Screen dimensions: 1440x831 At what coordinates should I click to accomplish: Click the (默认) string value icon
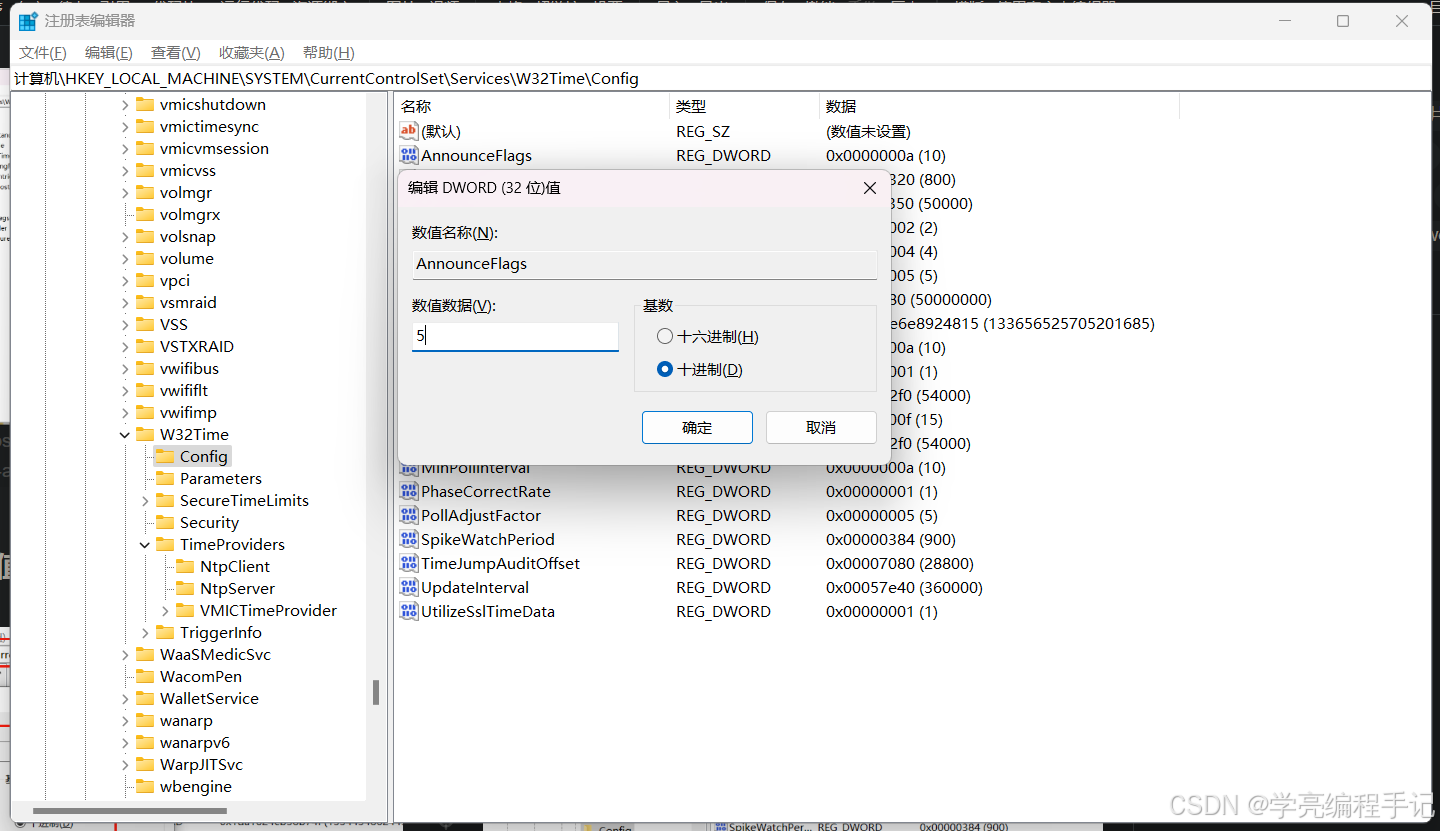coord(408,131)
